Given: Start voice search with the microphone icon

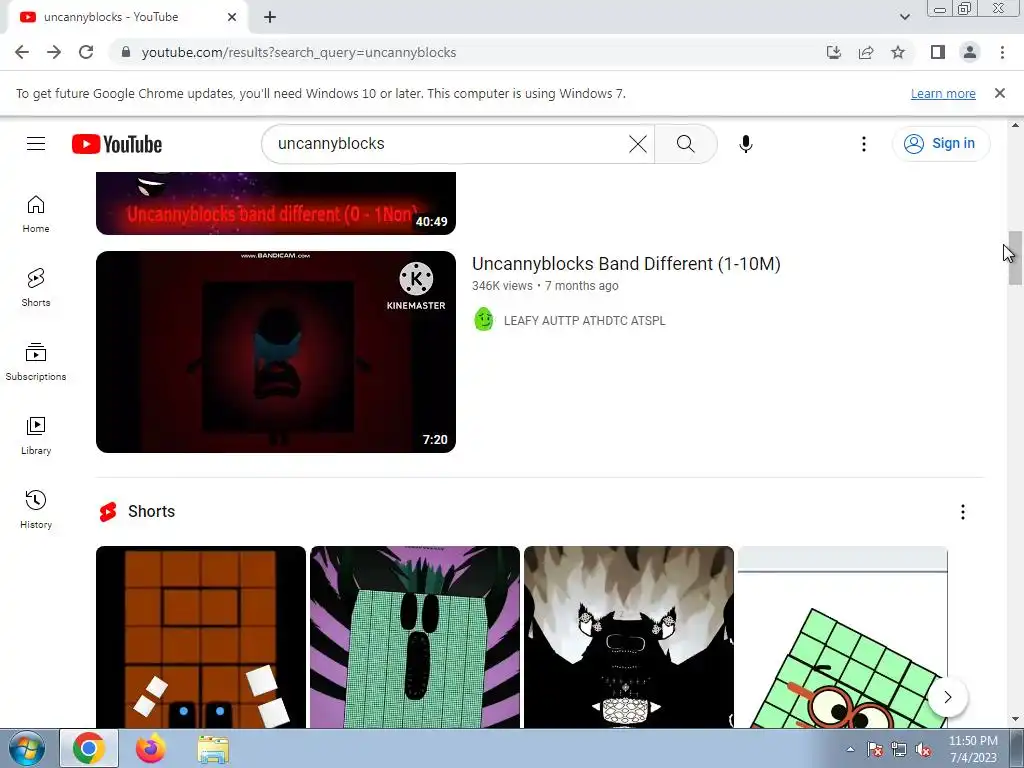Looking at the screenshot, I should 746,144.
